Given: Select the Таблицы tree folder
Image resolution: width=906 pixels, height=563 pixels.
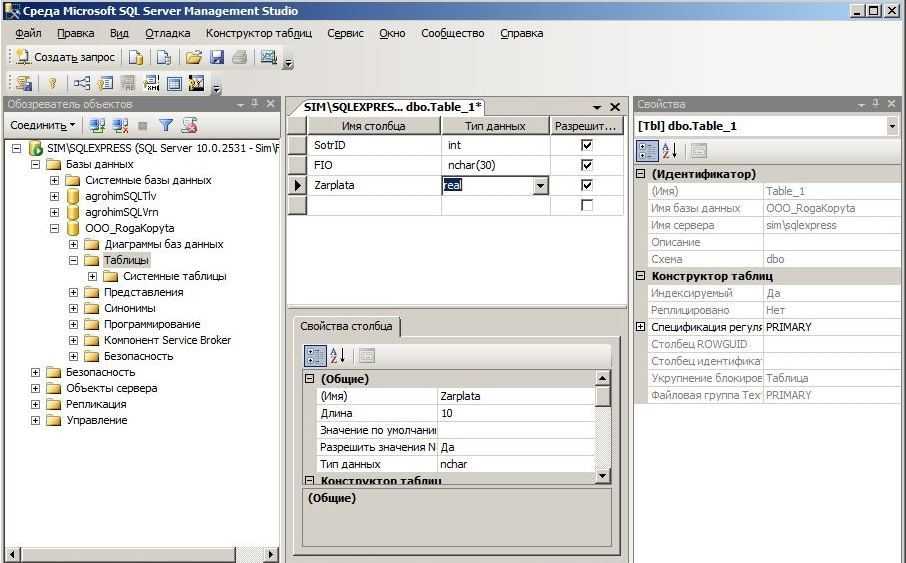Looking at the screenshot, I should [126, 260].
